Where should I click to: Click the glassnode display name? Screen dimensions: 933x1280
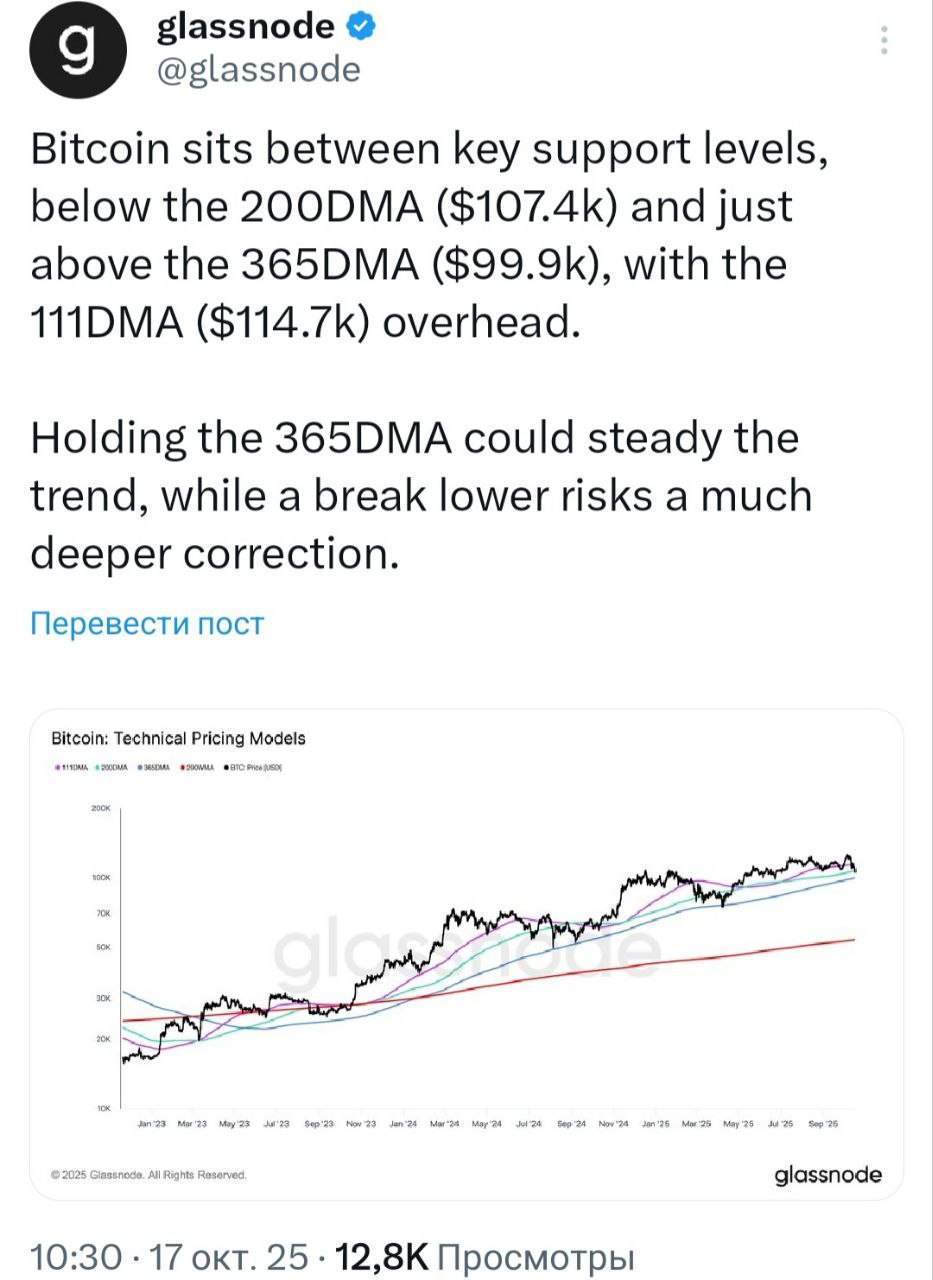coord(246,27)
